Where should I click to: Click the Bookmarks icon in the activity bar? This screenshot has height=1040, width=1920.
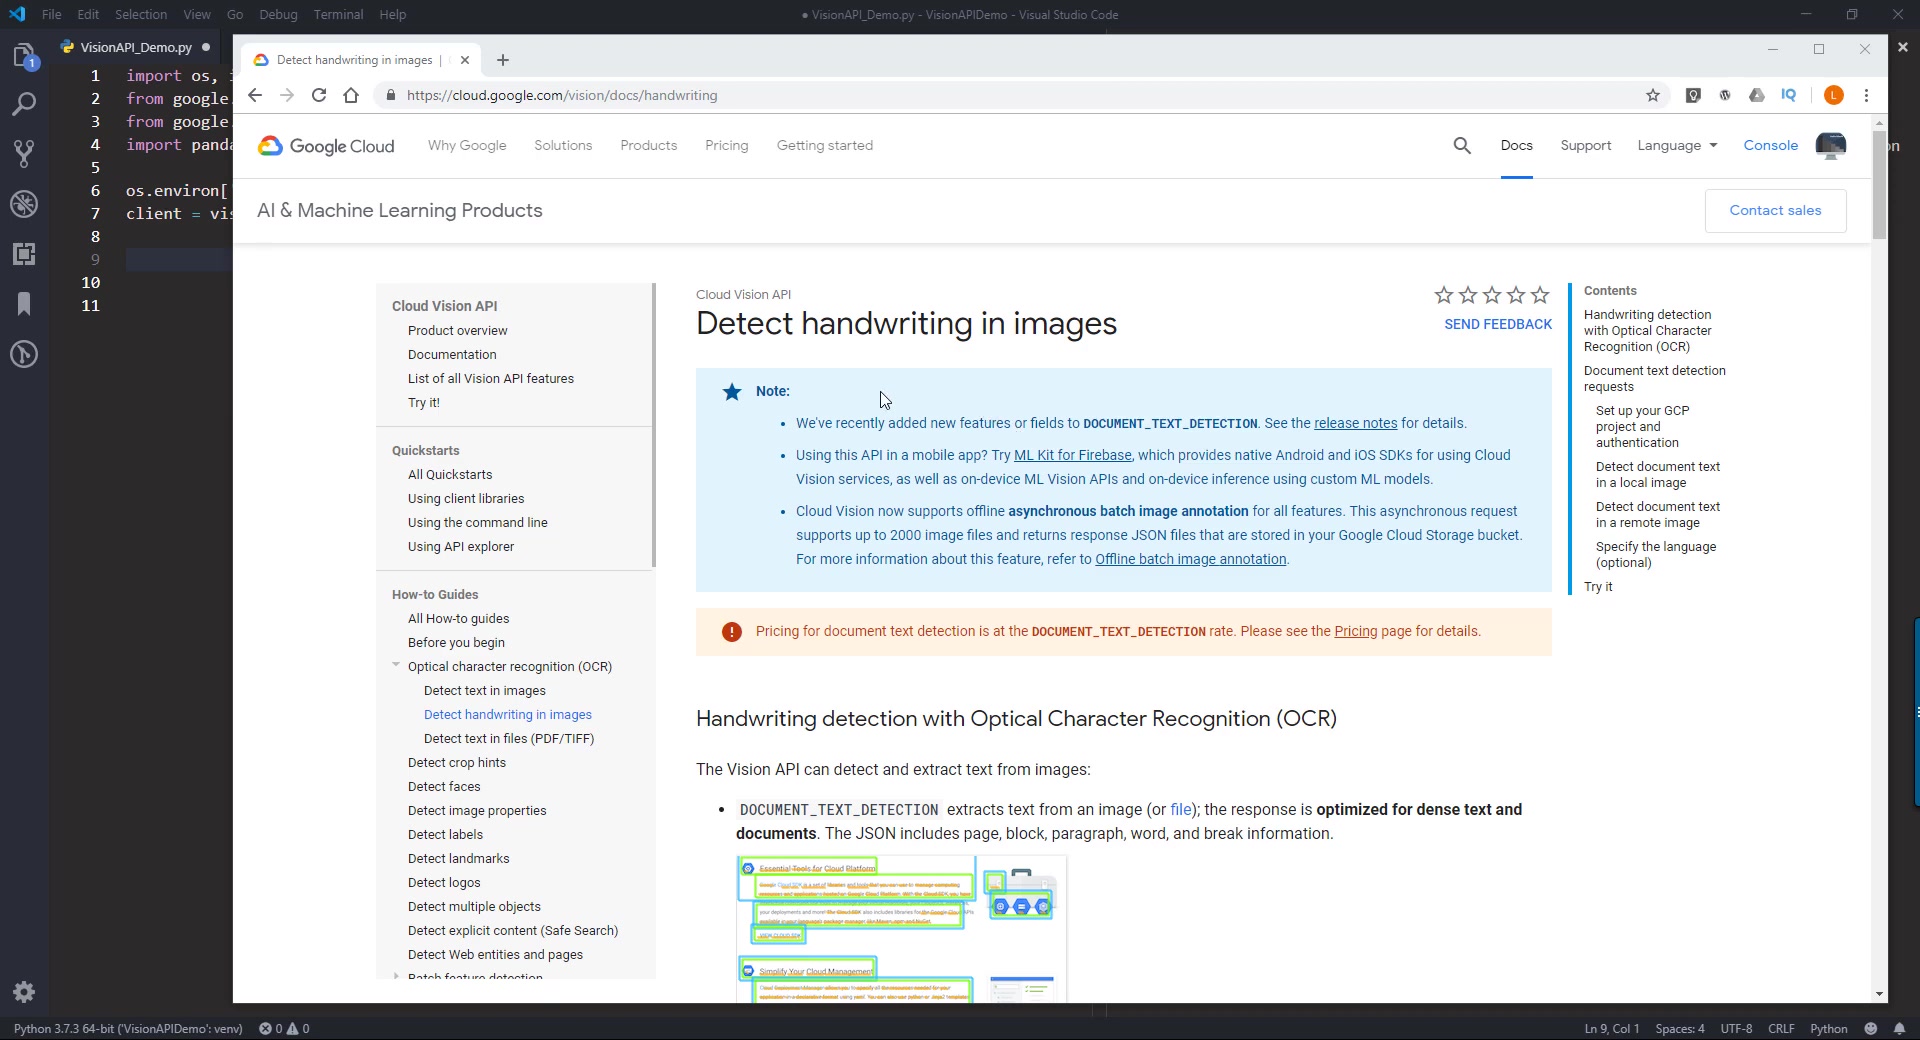24,304
